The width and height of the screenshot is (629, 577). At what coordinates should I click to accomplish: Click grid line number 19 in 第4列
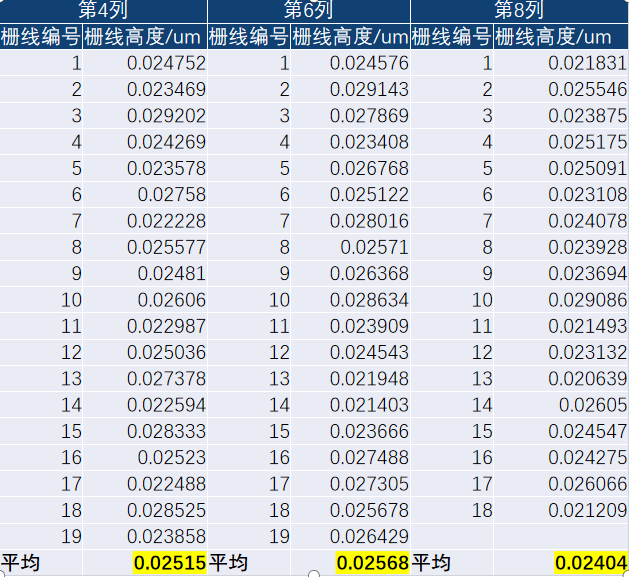[x=71, y=536]
